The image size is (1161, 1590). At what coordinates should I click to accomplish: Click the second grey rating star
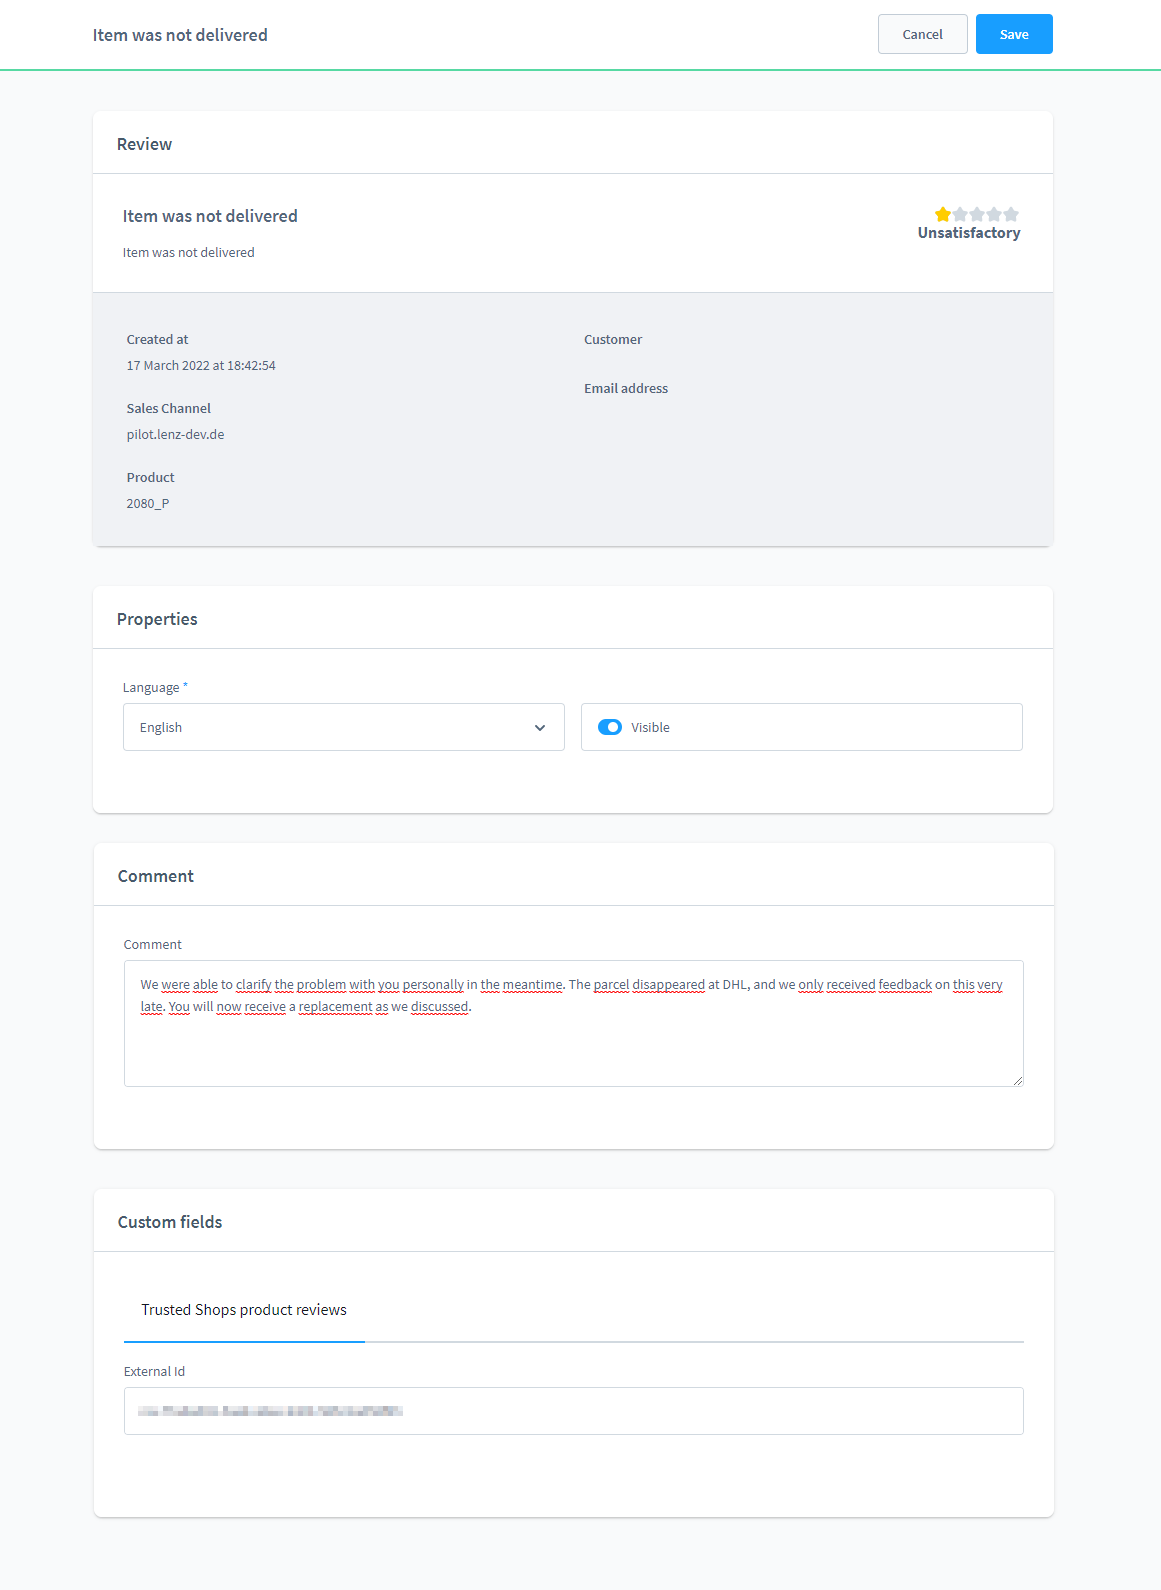pyautogui.click(x=960, y=214)
